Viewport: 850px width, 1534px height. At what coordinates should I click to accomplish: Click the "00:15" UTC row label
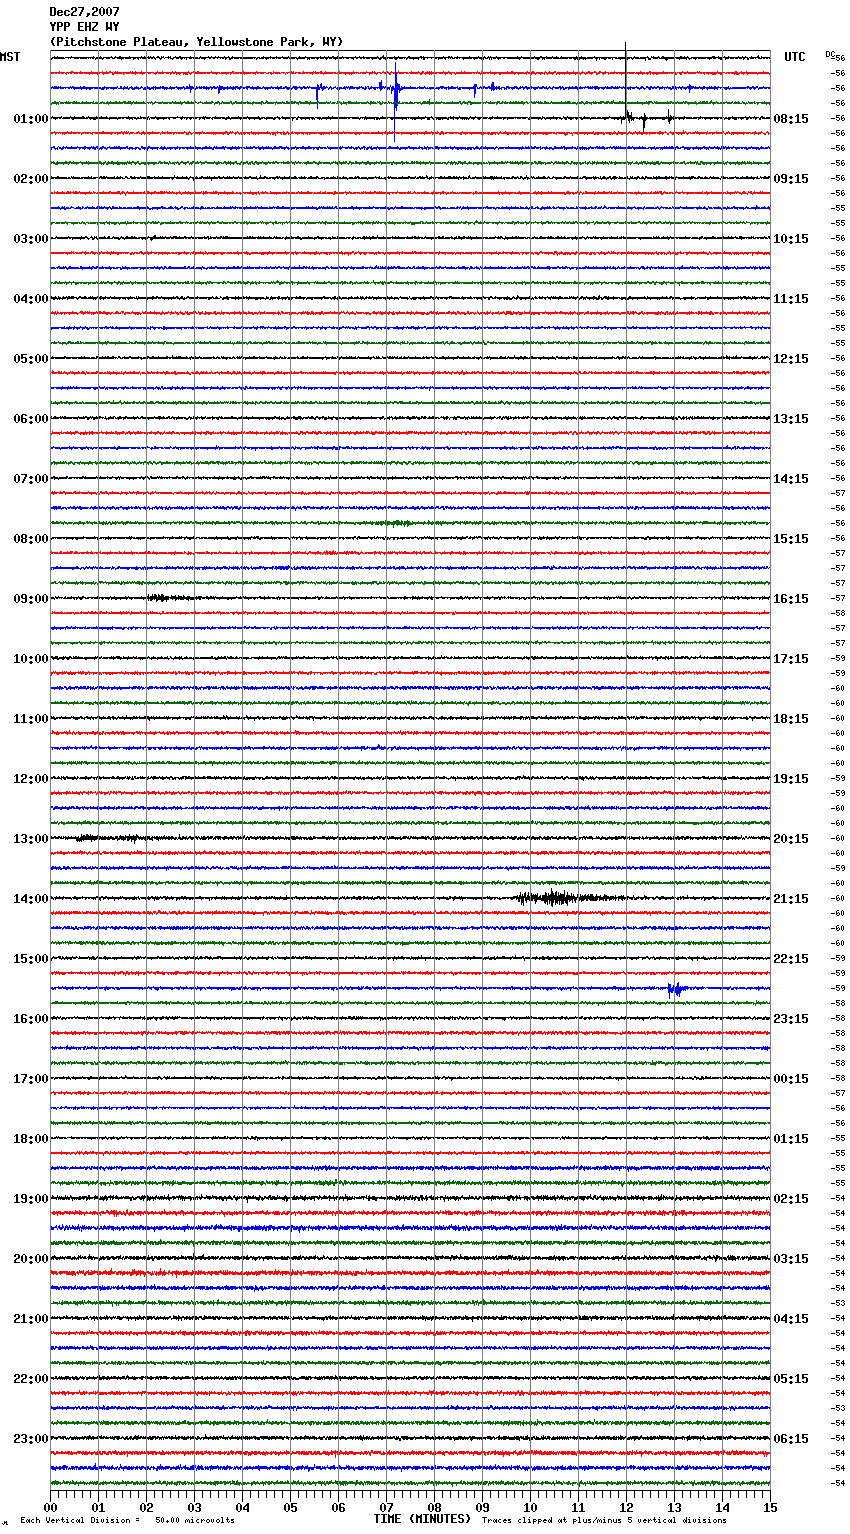coord(791,1079)
